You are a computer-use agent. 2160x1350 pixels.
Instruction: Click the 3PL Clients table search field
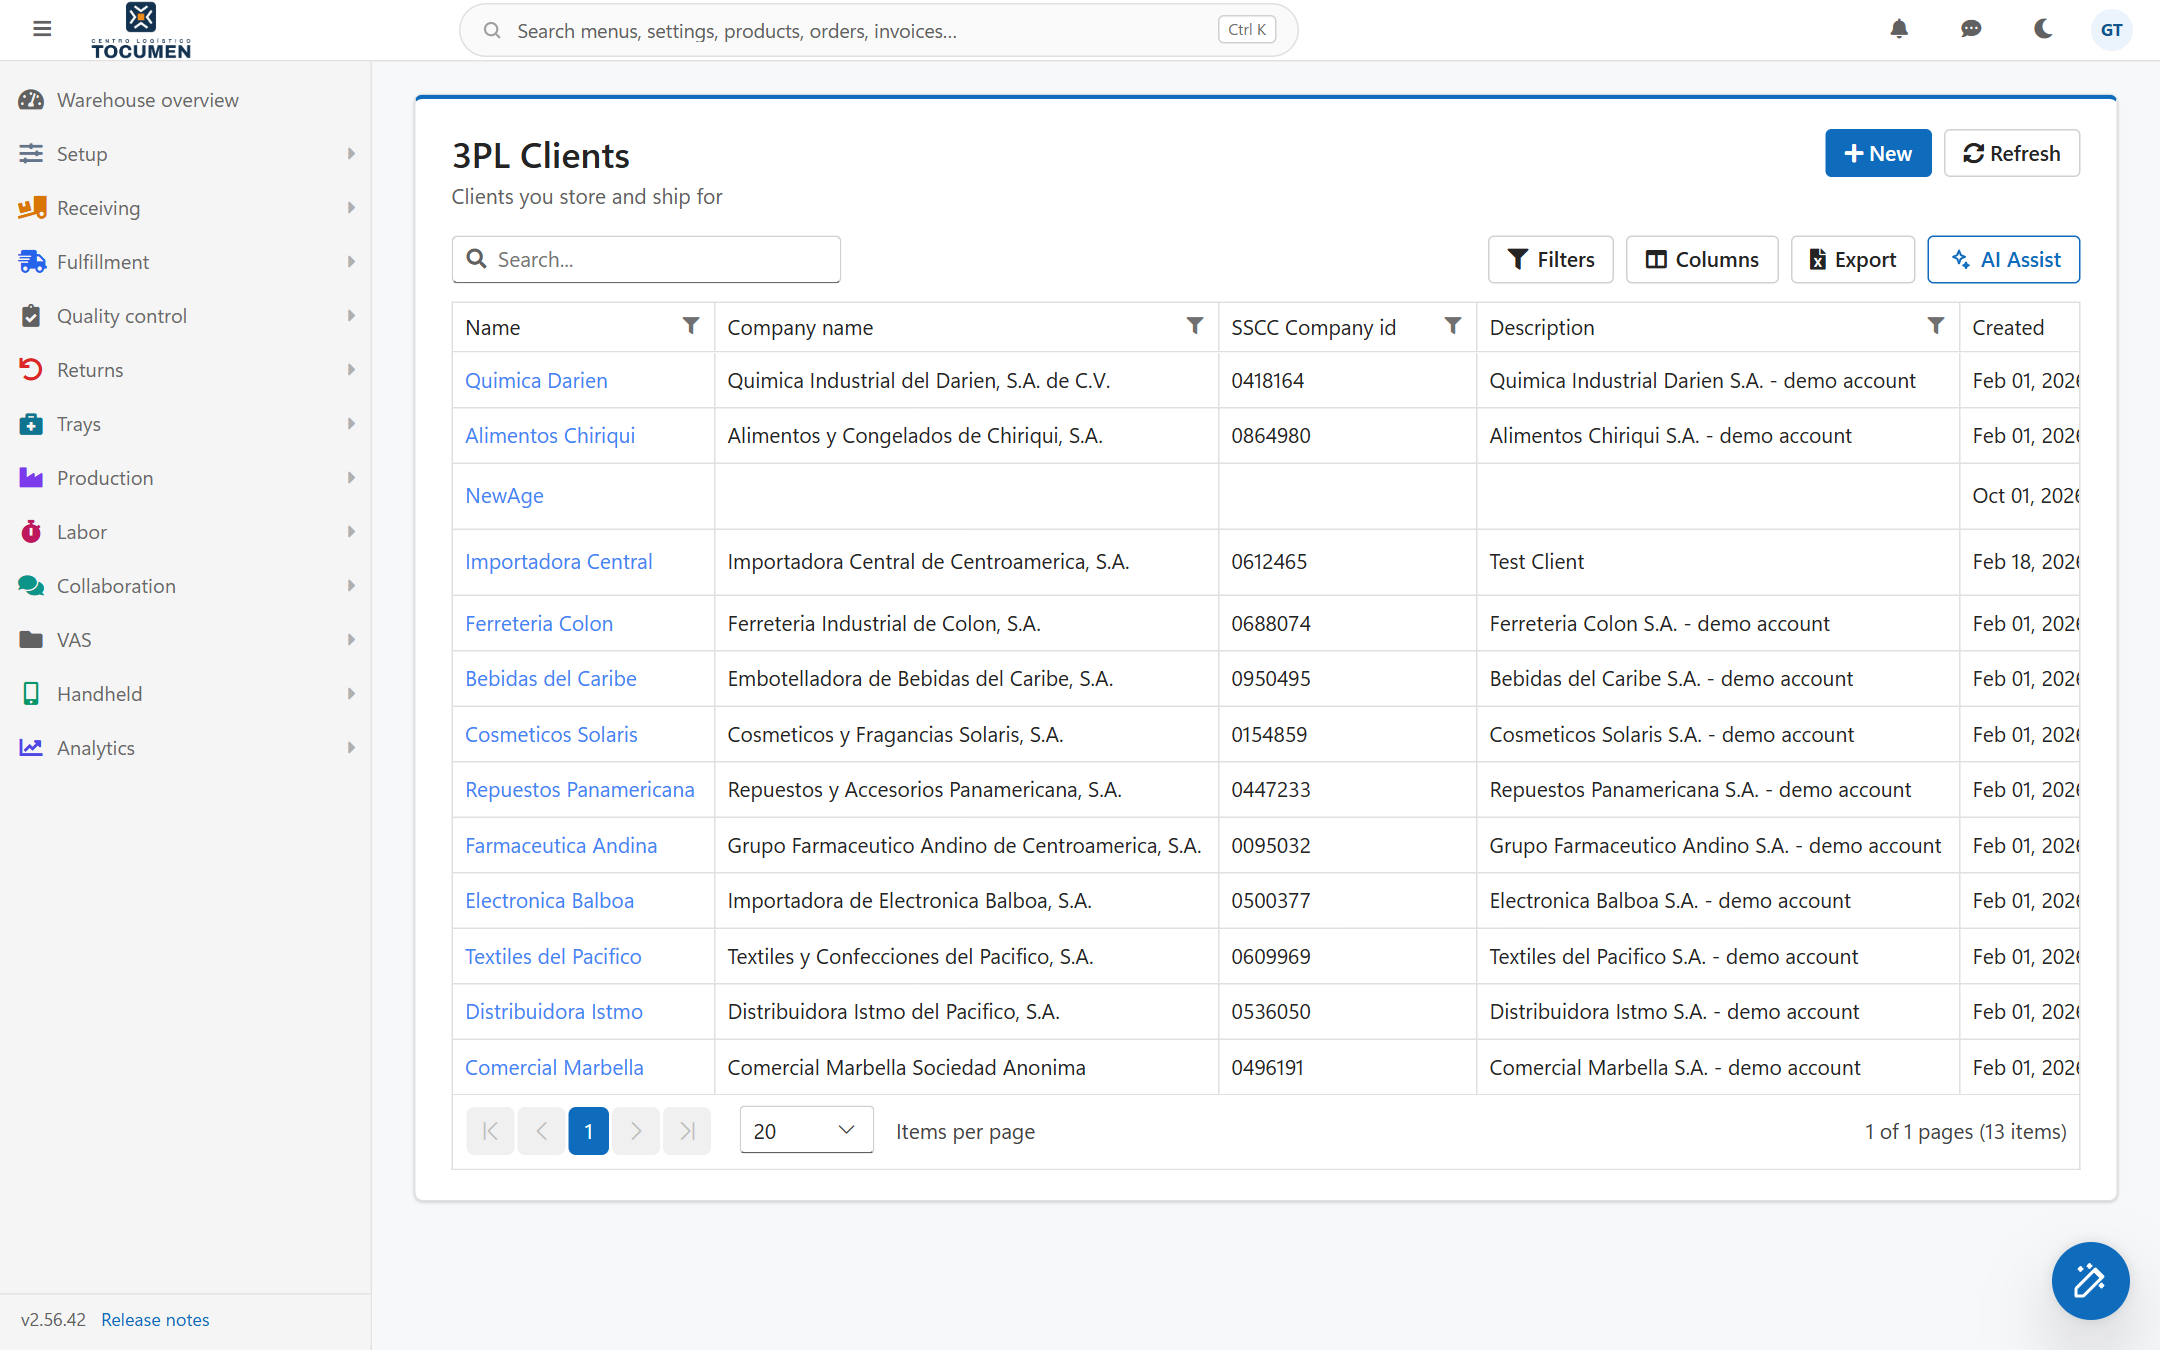coord(646,260)
